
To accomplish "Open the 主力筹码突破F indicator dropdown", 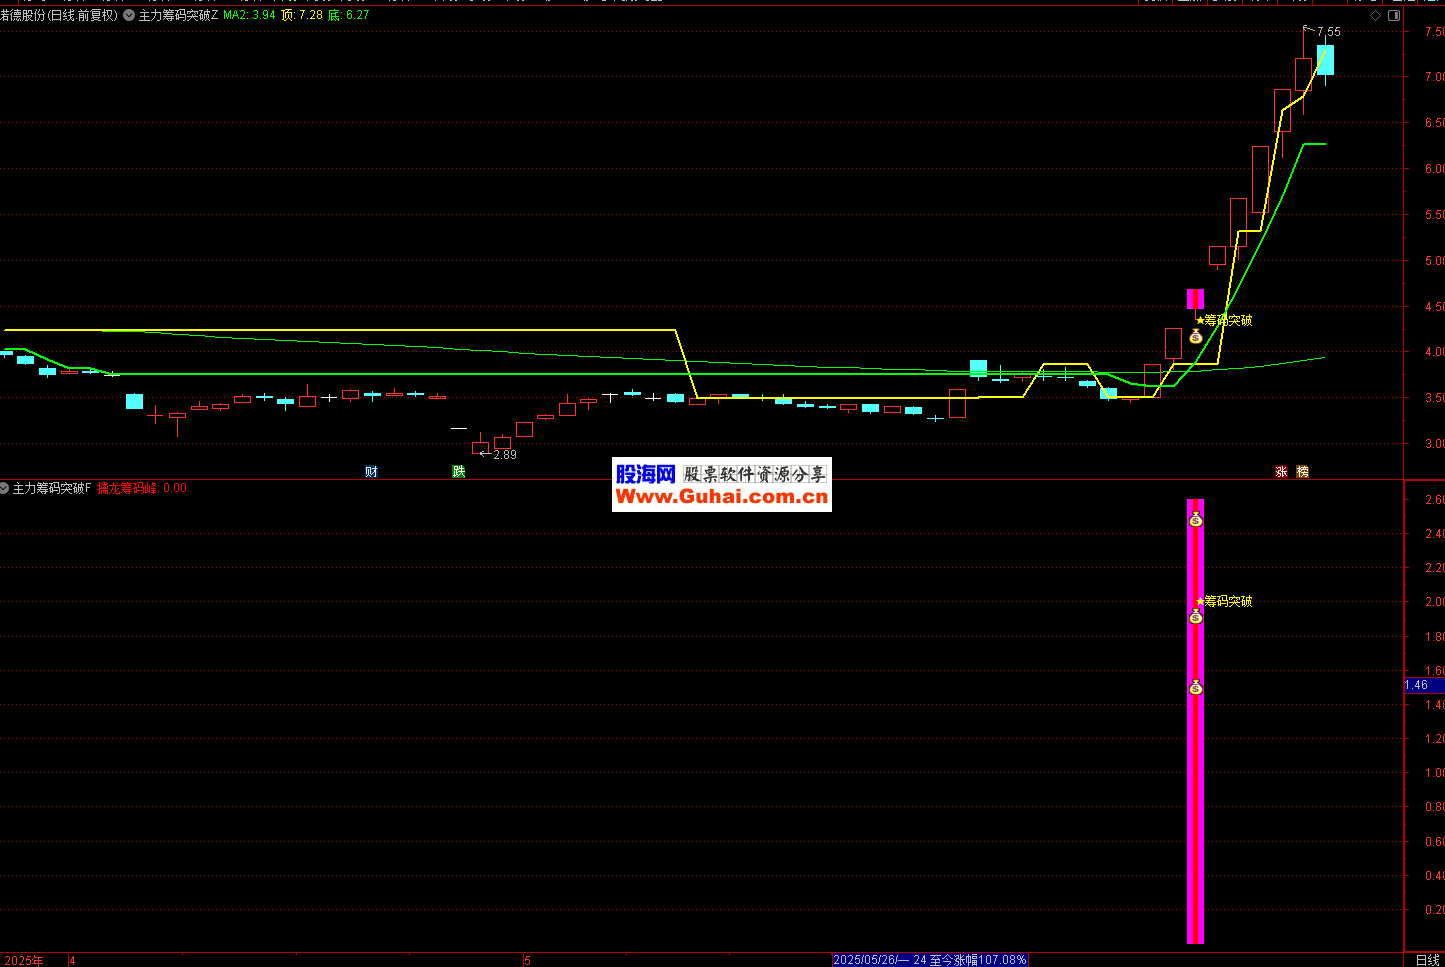I will click(5, 488).
